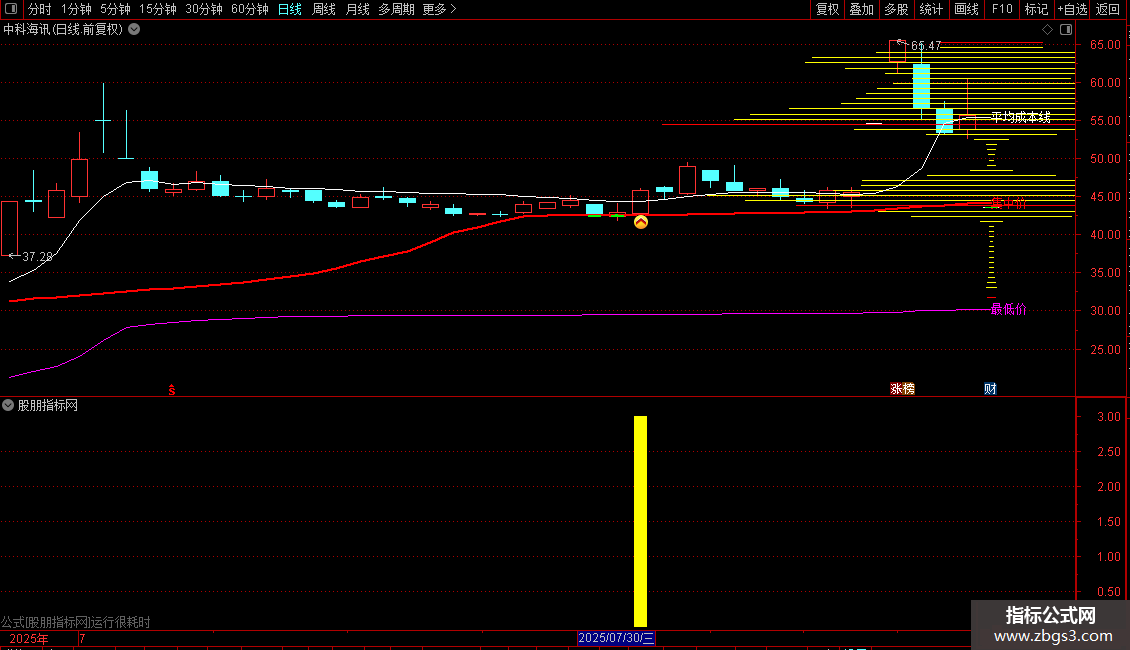Expand the 股朋指标网 indicator dropdown
Image resolution: width=1130 pixels, height=650 pixels.
click(x=8, y=406)
